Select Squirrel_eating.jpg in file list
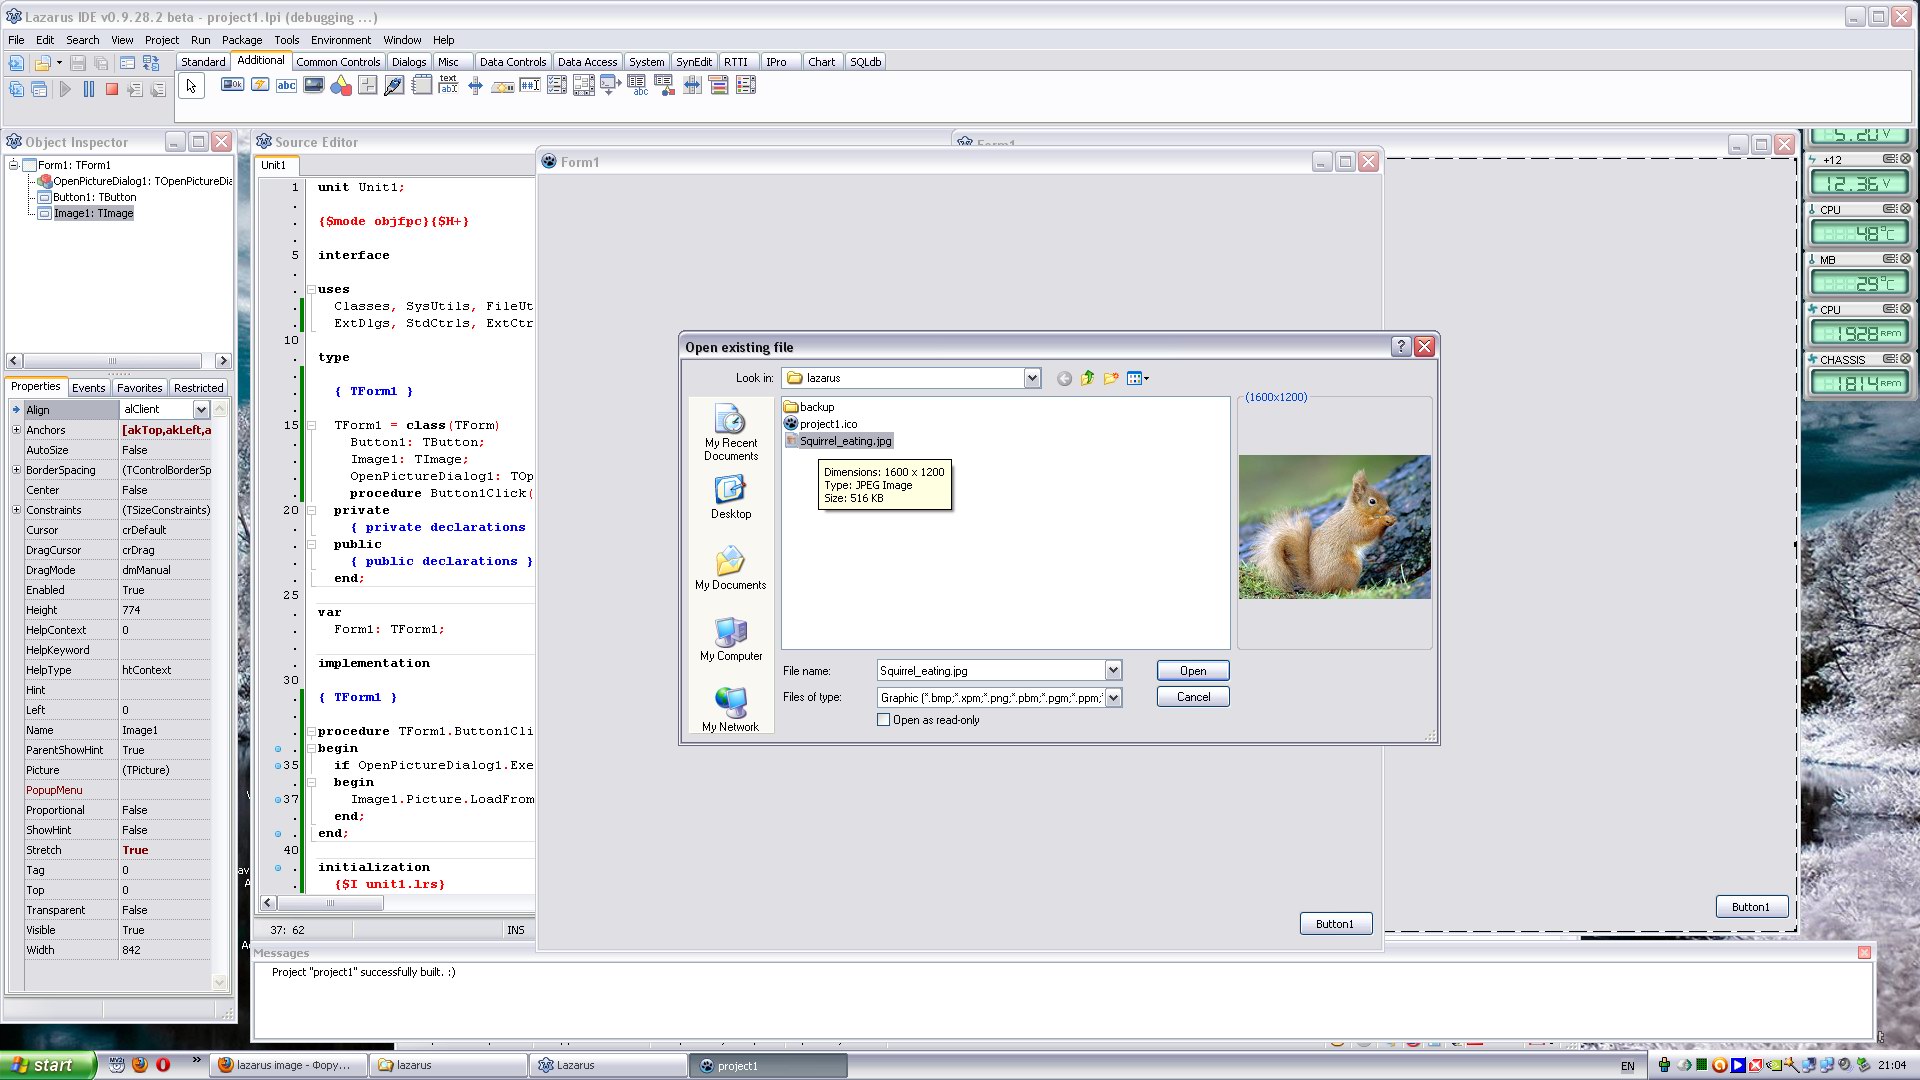Screen dimensions: 1920x1080 (x=845, y=441)
